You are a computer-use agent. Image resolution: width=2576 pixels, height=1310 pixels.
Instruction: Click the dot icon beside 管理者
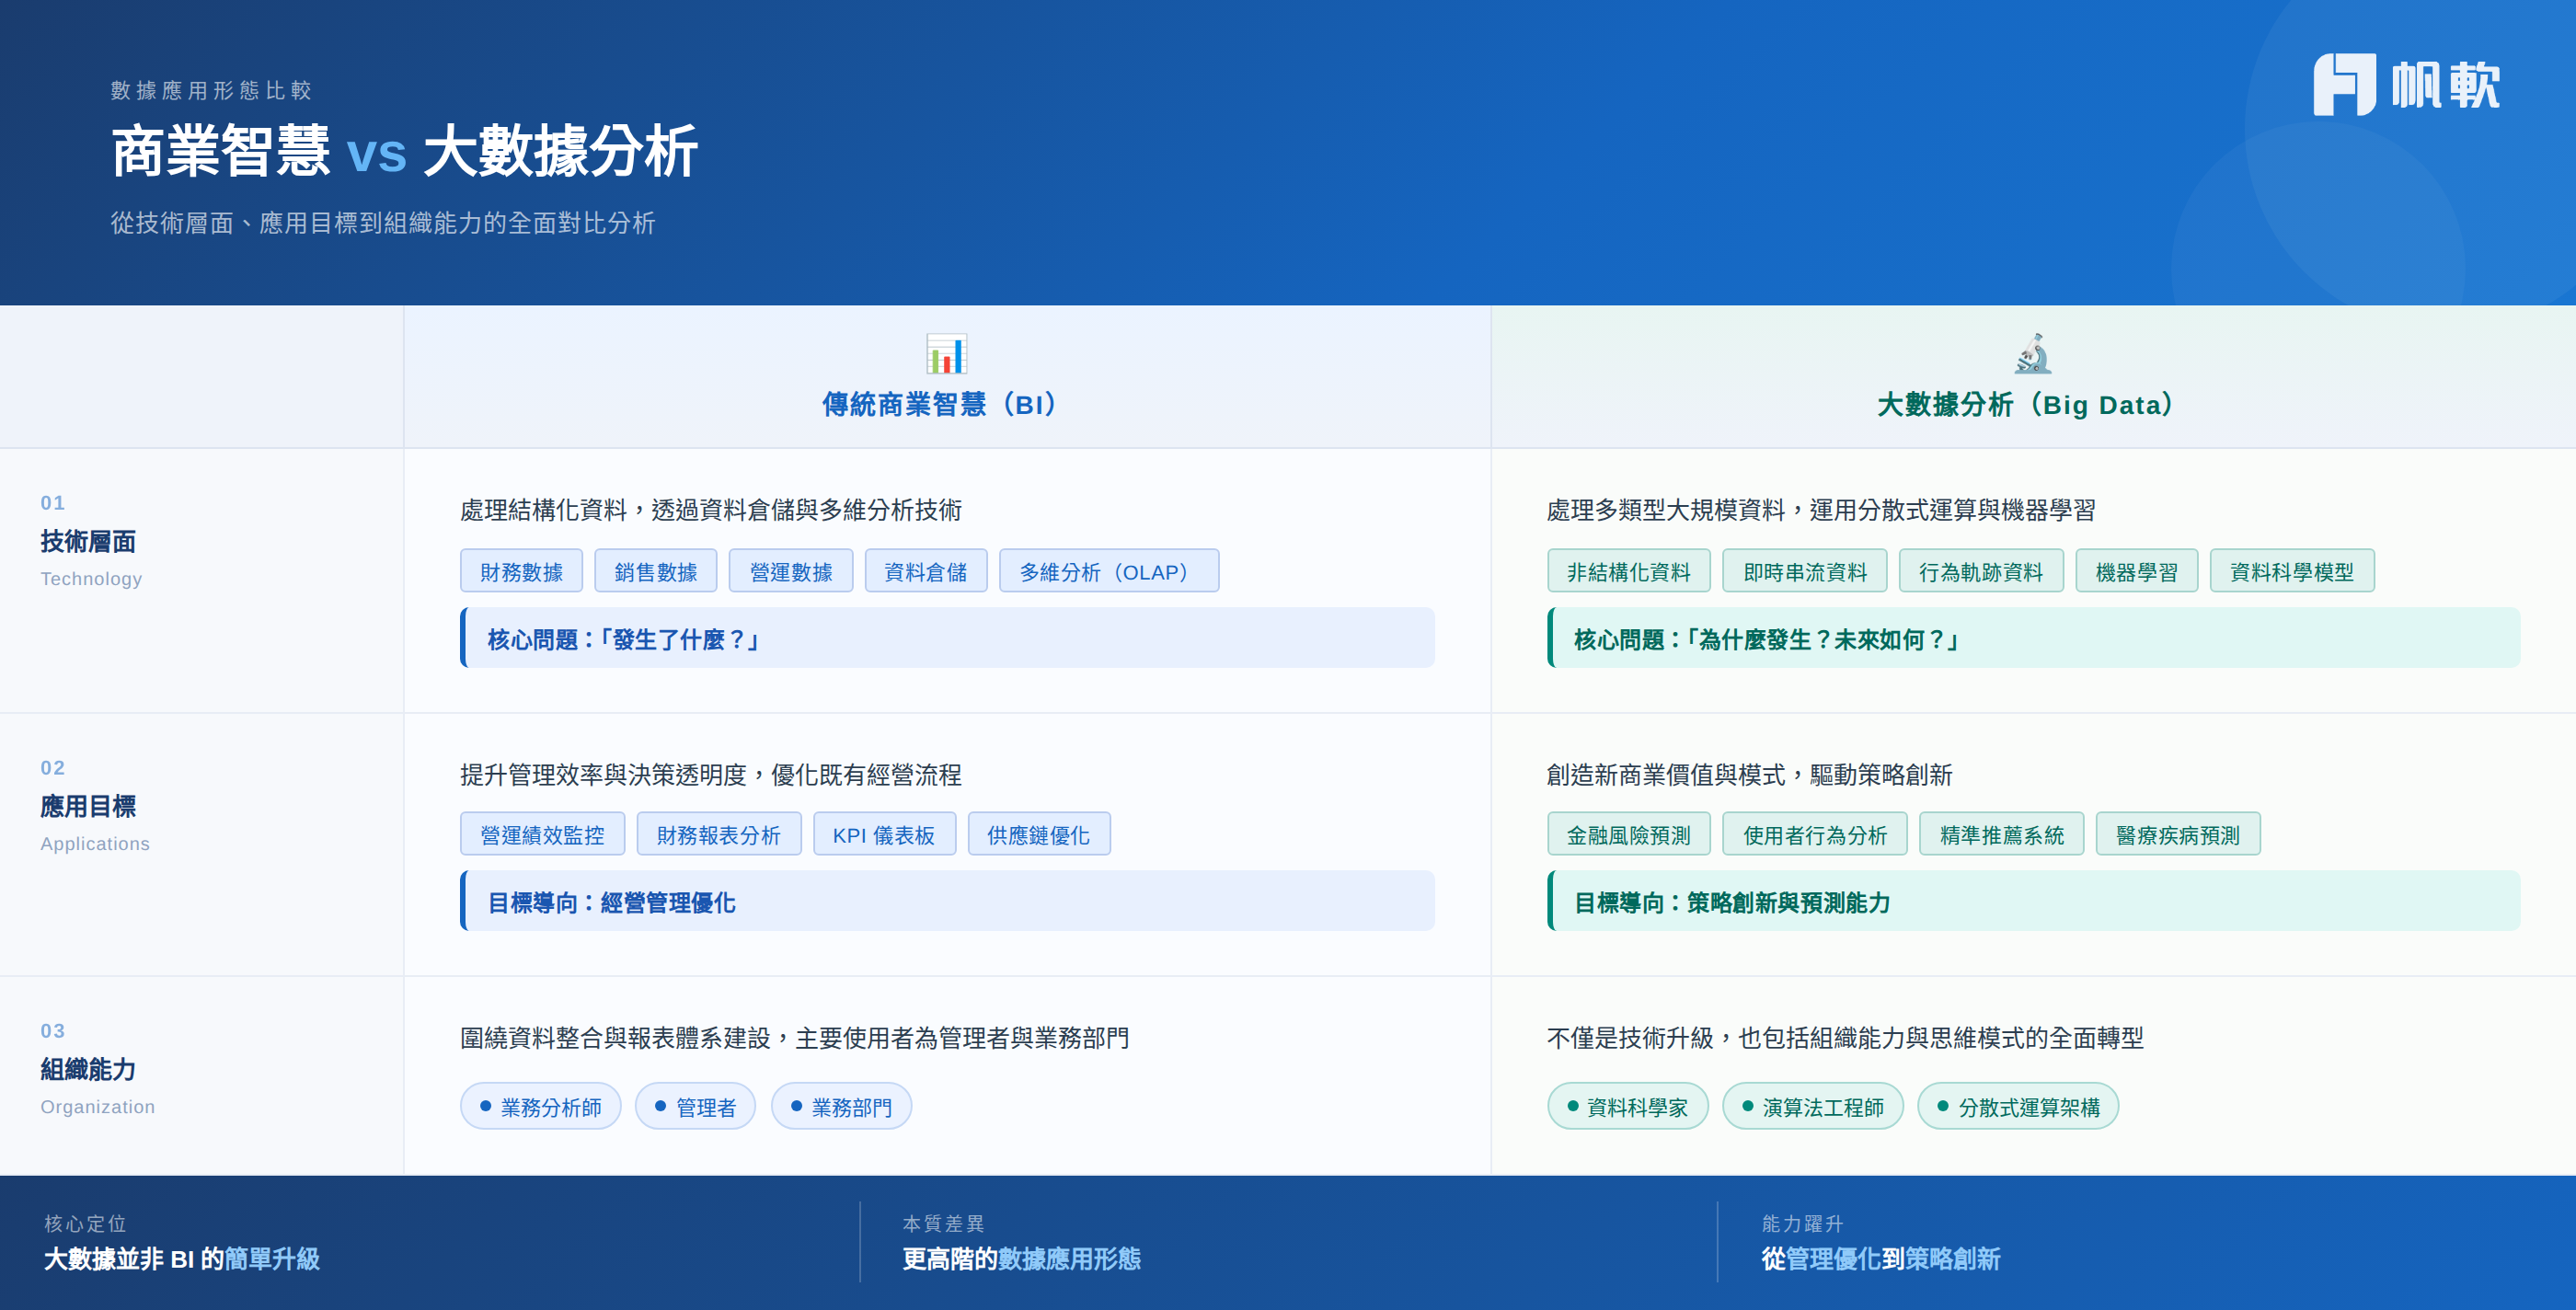click(x=660, y=1106)
